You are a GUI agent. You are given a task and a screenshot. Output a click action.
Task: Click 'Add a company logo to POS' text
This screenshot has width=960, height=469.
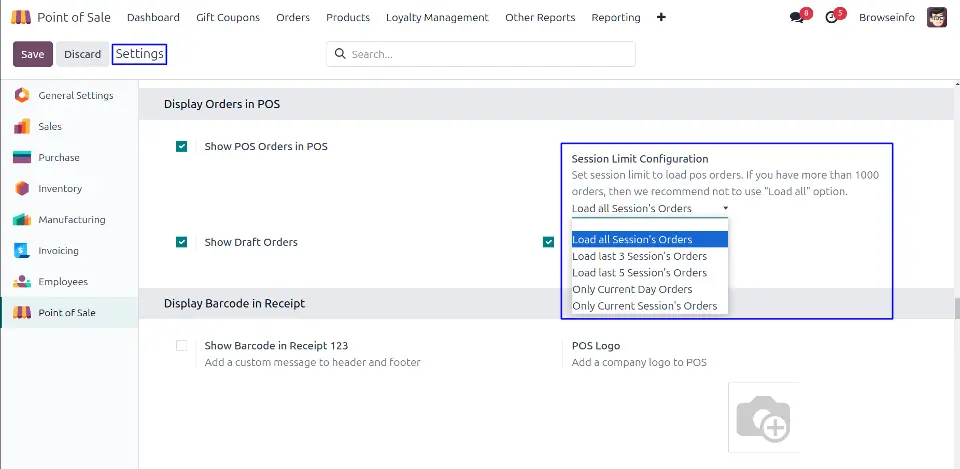(x=639, y=362)
